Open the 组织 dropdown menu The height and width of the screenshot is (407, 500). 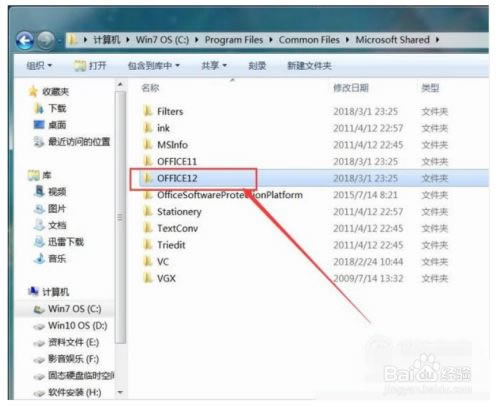click(39, 65)
